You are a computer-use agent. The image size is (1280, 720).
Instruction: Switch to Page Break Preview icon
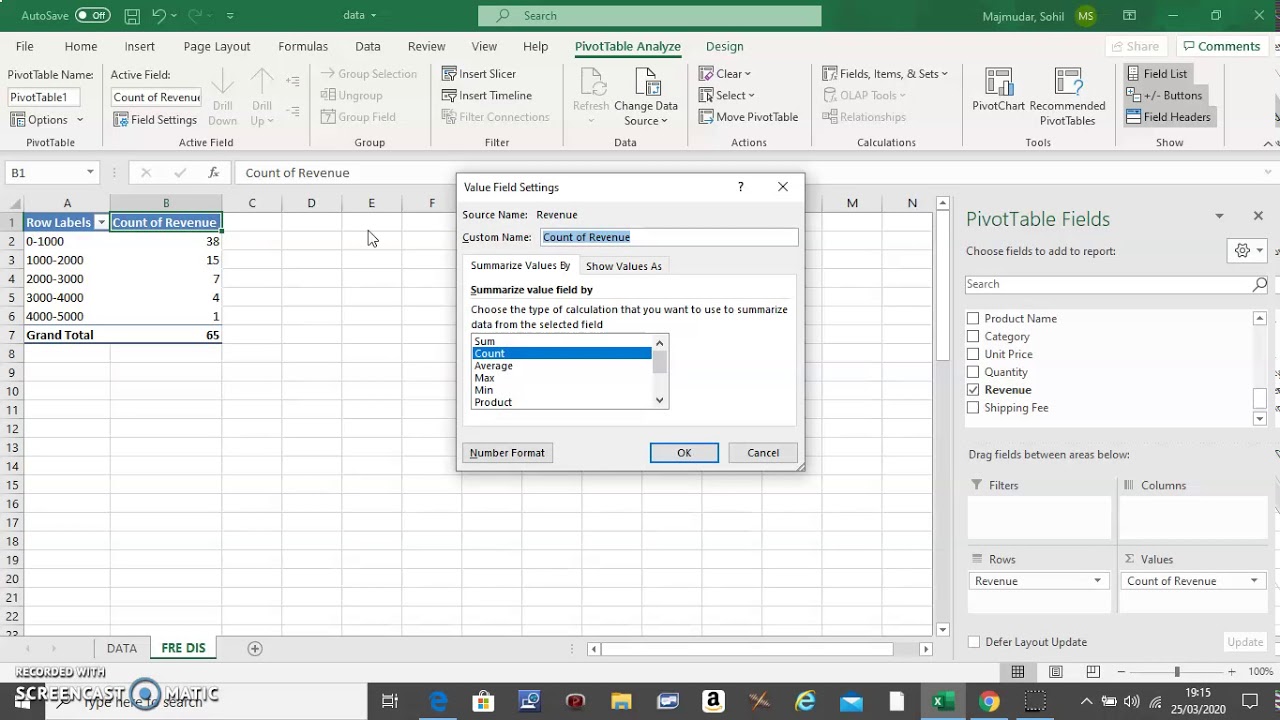[1093, 672]
